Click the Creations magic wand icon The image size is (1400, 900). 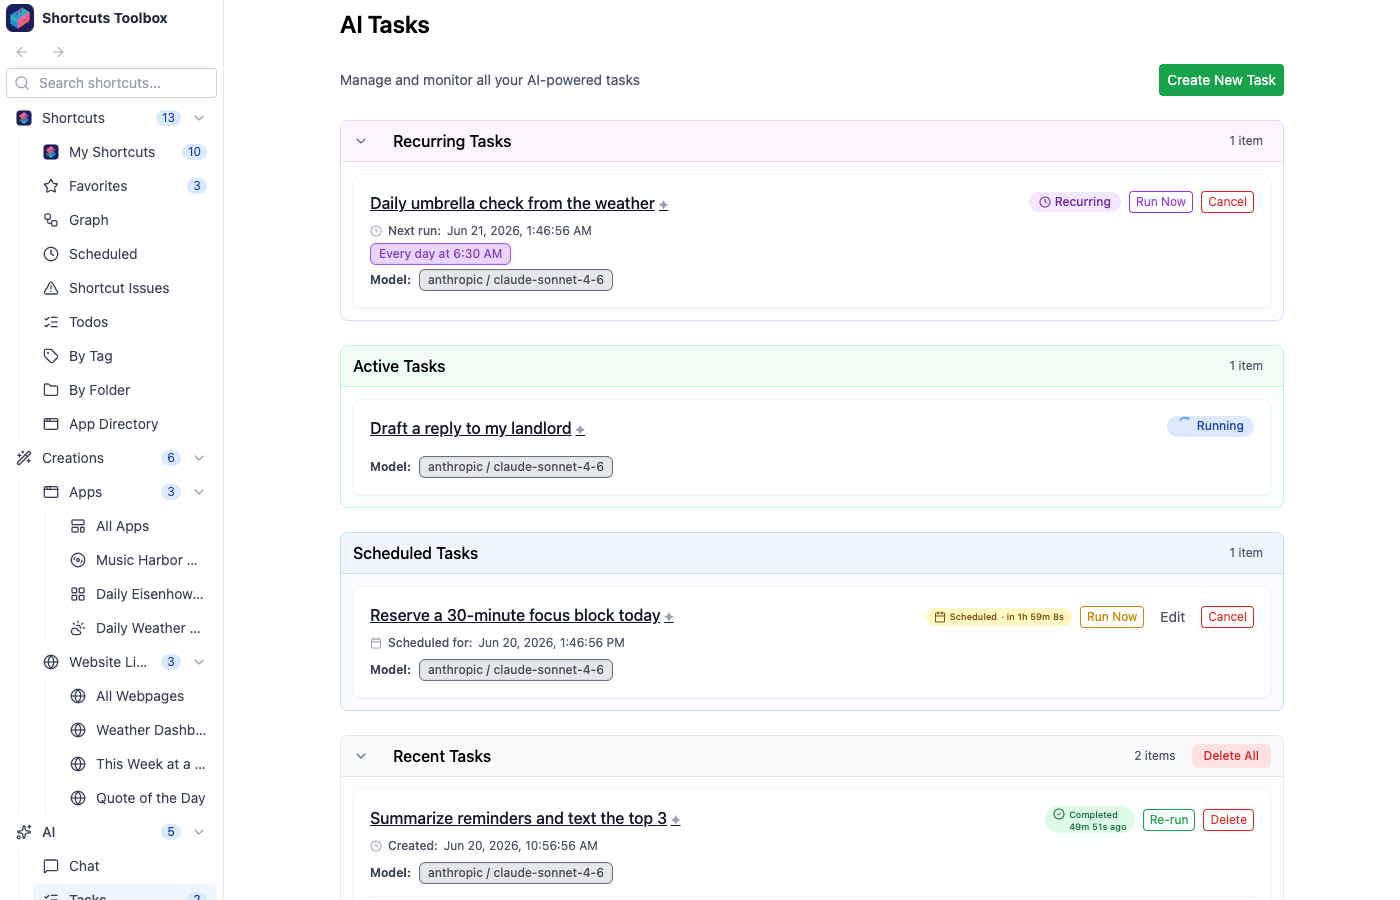(x=24, y=458)
